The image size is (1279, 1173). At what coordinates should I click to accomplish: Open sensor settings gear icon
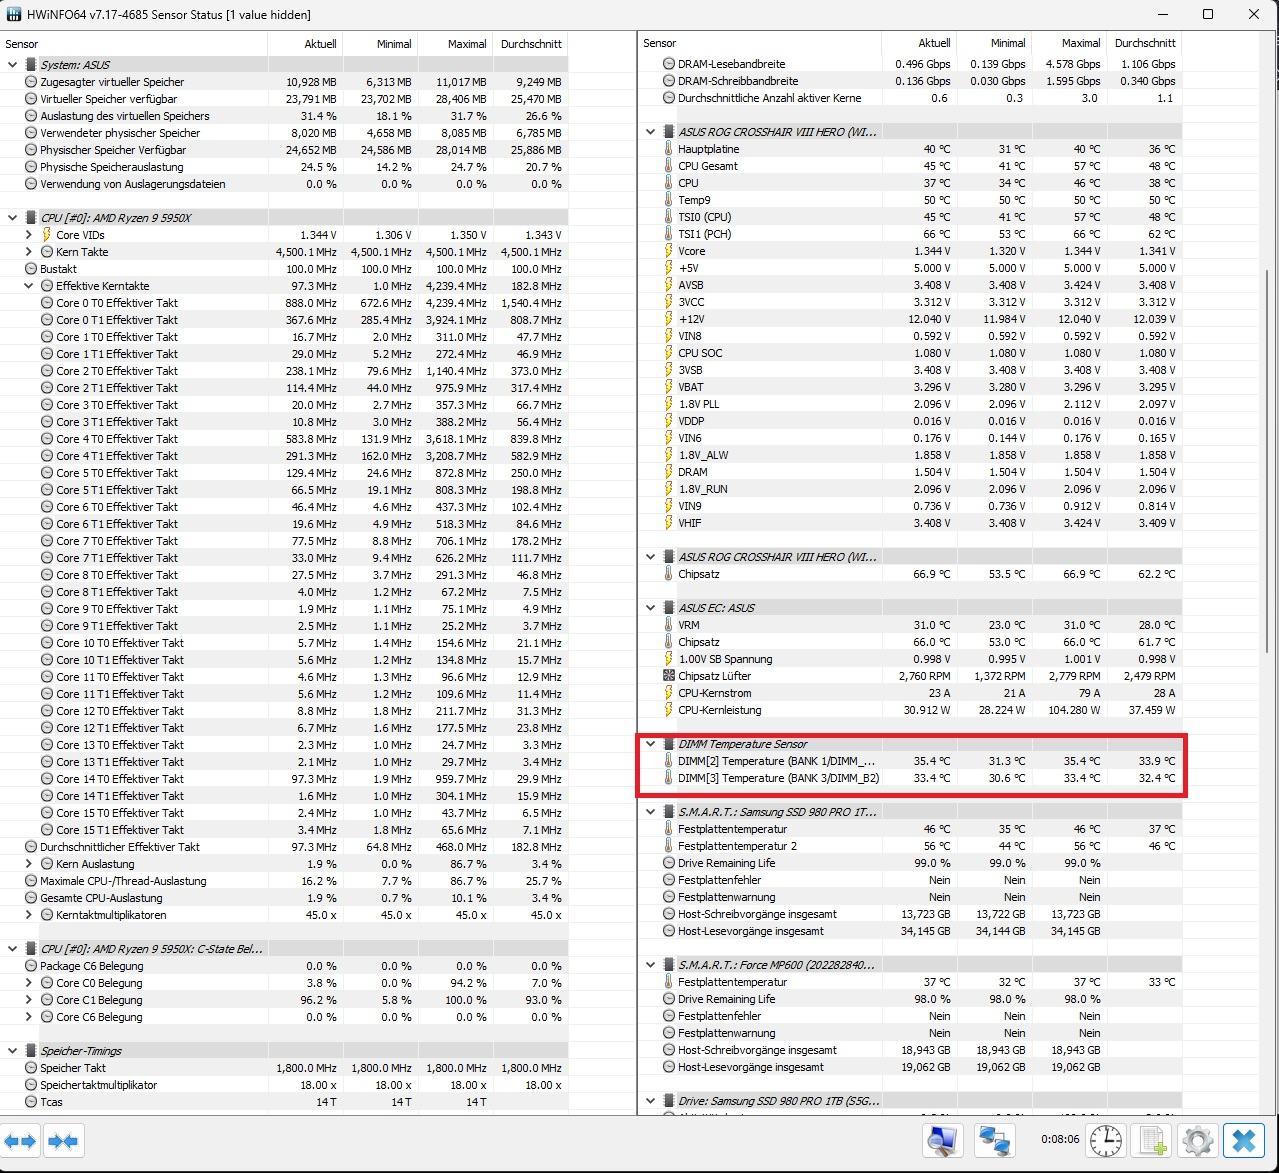coord(1197,1140)
